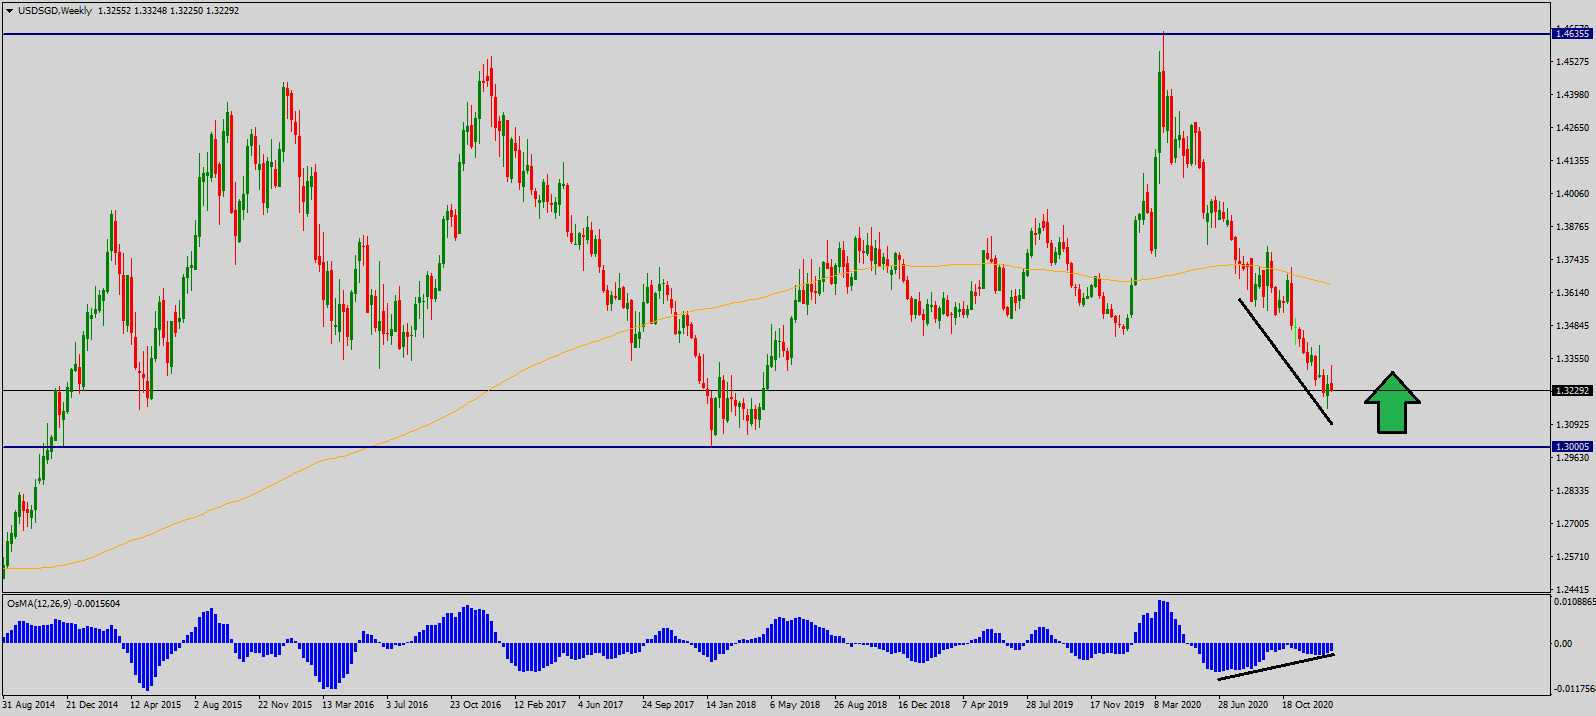1596x716 pixels.
Task: Click the 1.40060 price scale label
Action: (x=1572, y=194)
